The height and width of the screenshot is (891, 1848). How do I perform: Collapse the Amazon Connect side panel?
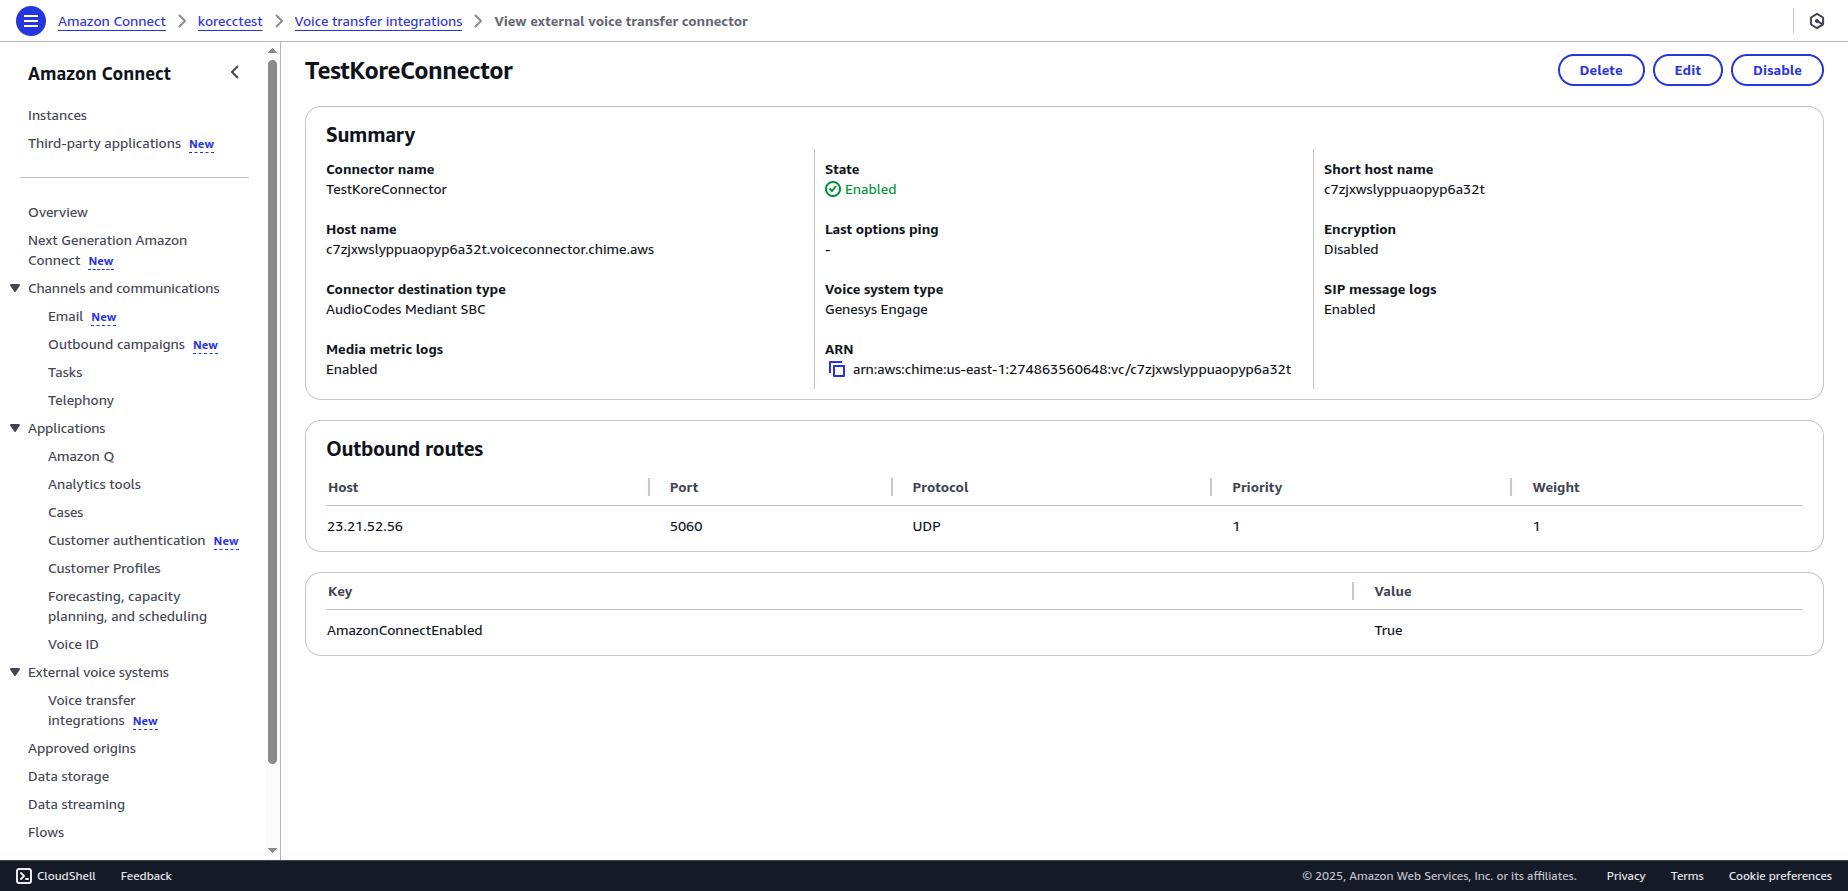click(x=235, y=72)
